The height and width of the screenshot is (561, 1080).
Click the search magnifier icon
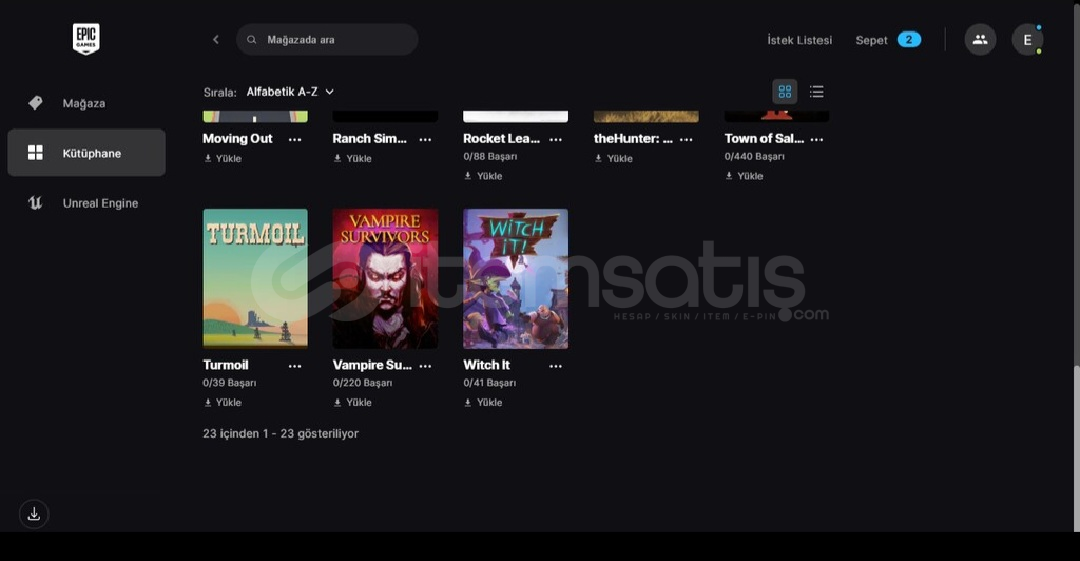coord(251,39)
